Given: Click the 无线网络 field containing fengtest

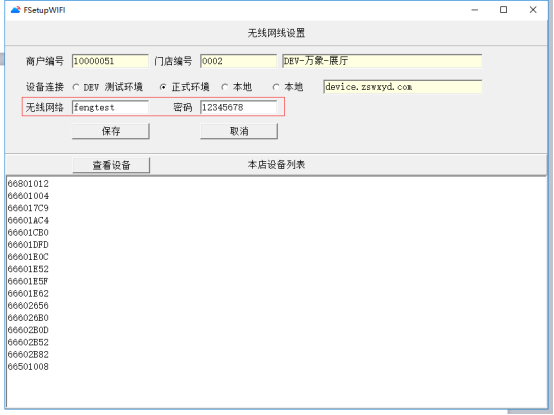Looking at the screenshot, I should click(x=110, y=107).
